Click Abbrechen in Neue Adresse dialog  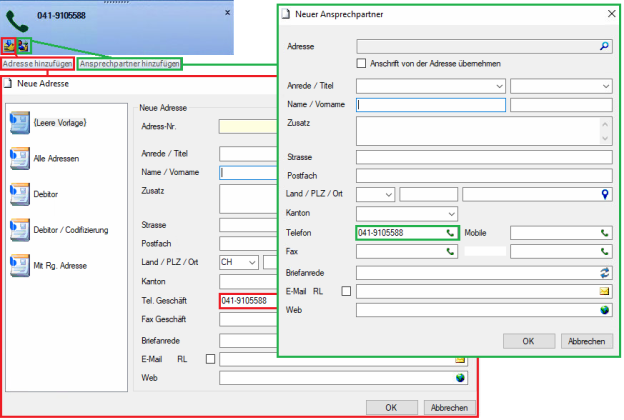click(x=449, y=408)
